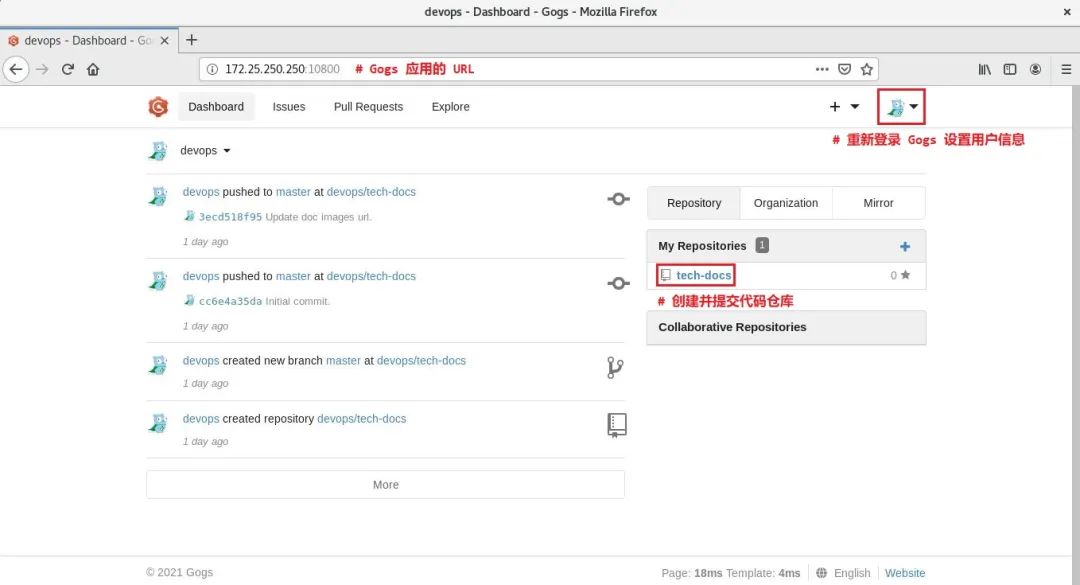Open the Dashboard nav item
Viewport: 1080px width, 585px height.
(x=216, y=107)
